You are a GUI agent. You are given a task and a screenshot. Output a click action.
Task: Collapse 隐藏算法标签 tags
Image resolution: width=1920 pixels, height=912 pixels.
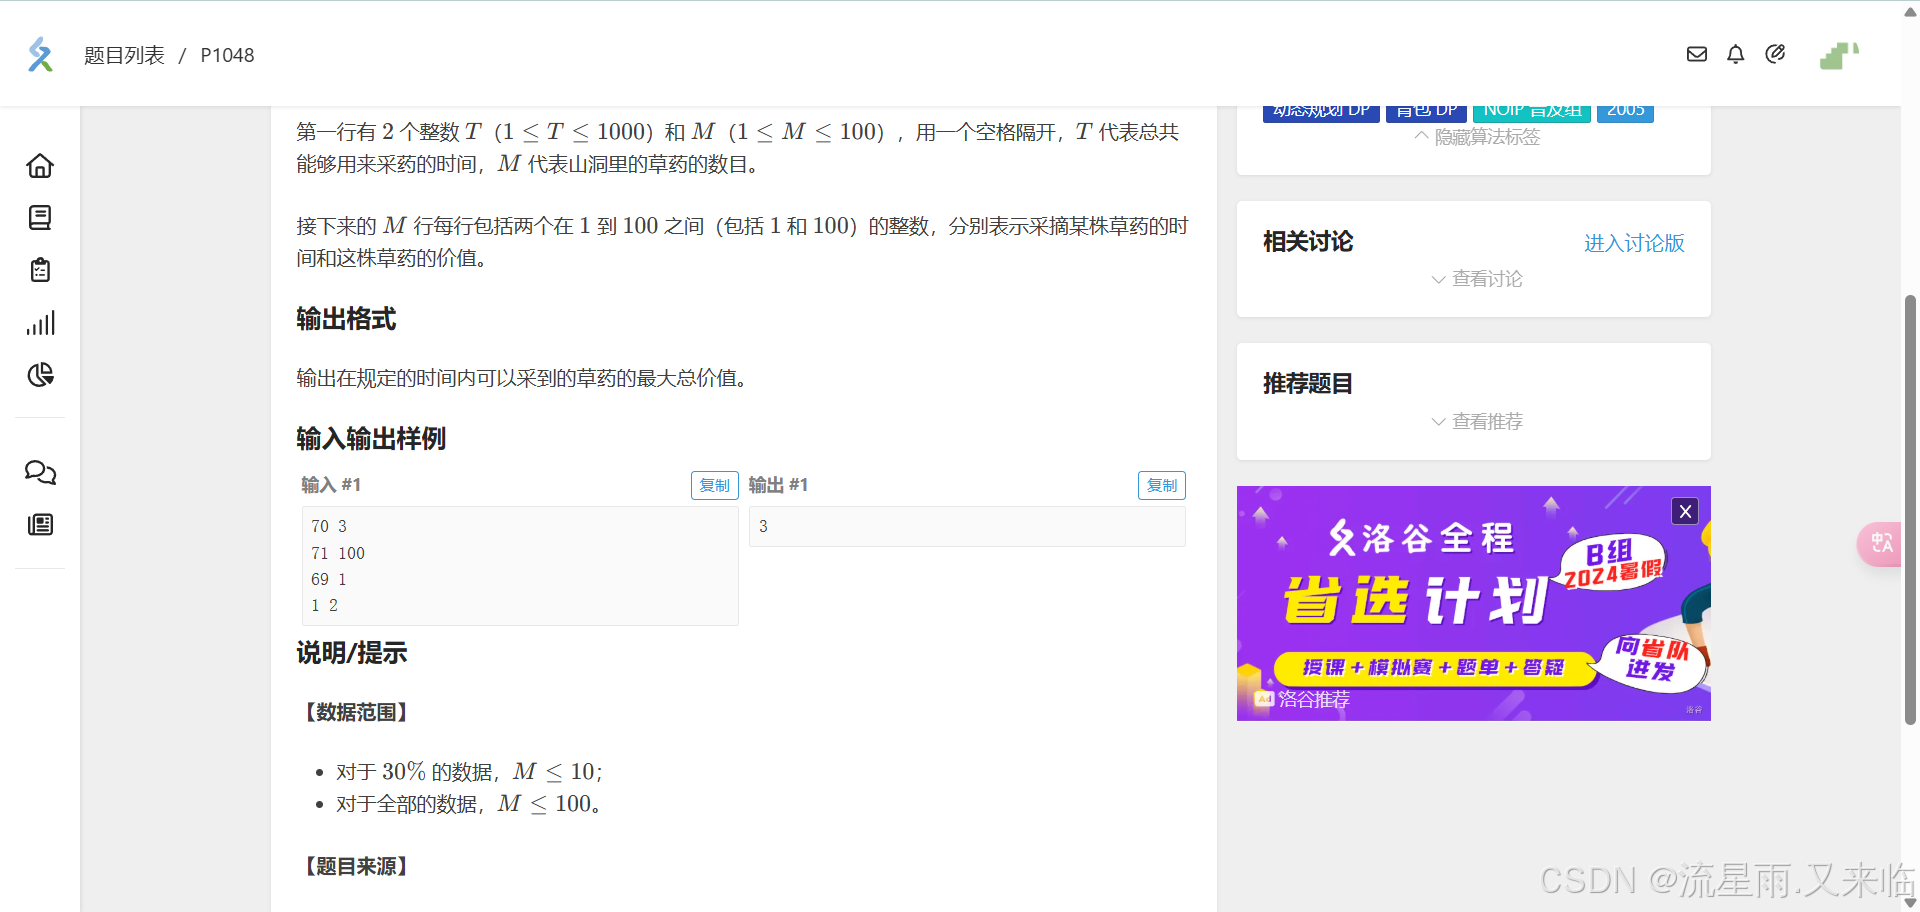click(x=1477, y=137)
